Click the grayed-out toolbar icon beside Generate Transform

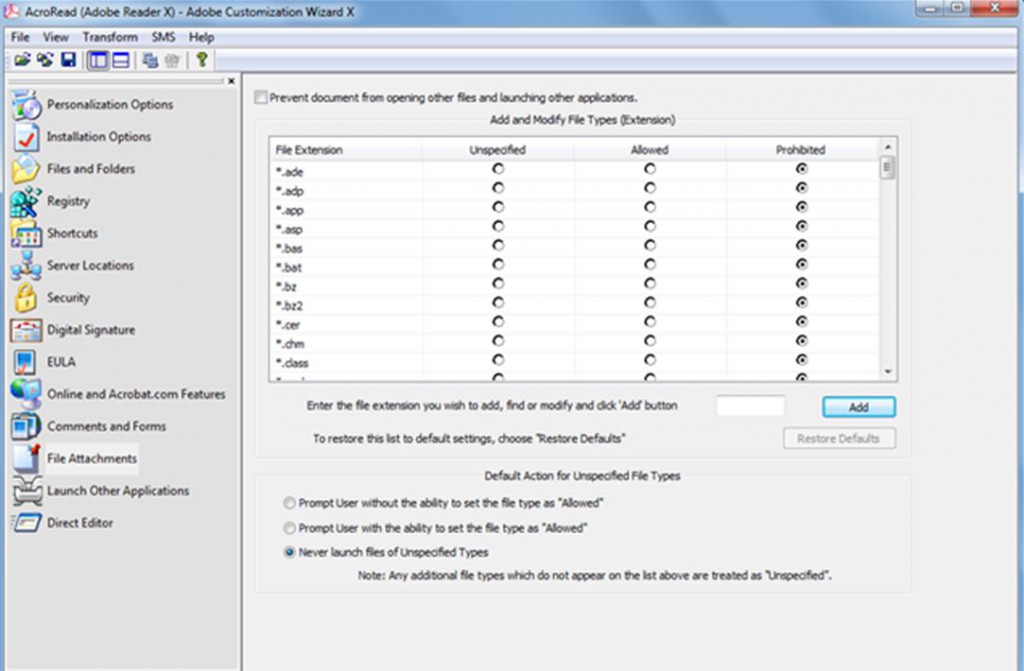point(172,60)
